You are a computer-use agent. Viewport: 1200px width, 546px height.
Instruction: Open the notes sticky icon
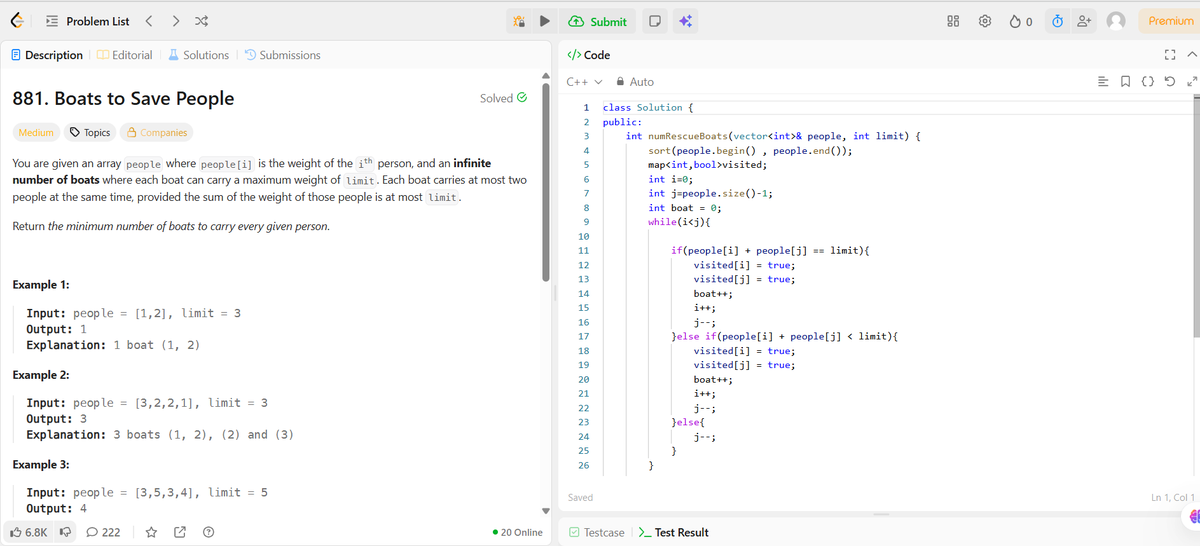coord(653,21)
